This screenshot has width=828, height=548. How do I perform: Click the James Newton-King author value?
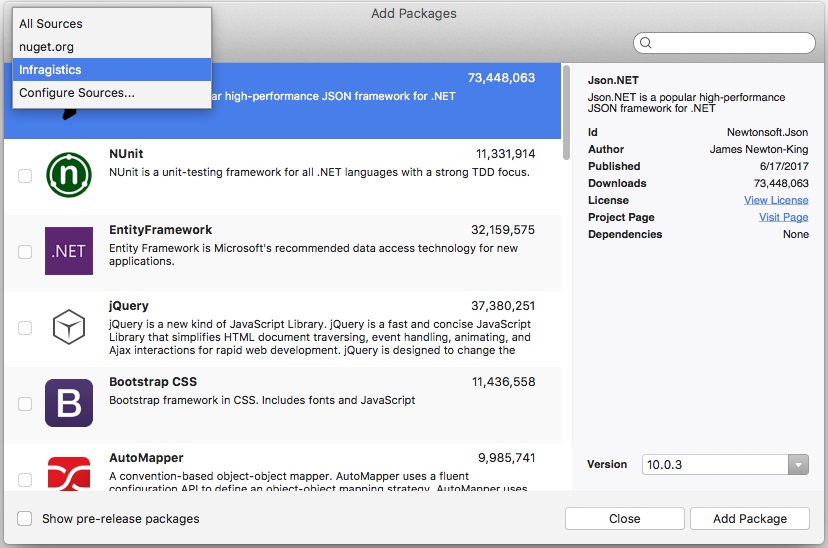tap(759, 149)
